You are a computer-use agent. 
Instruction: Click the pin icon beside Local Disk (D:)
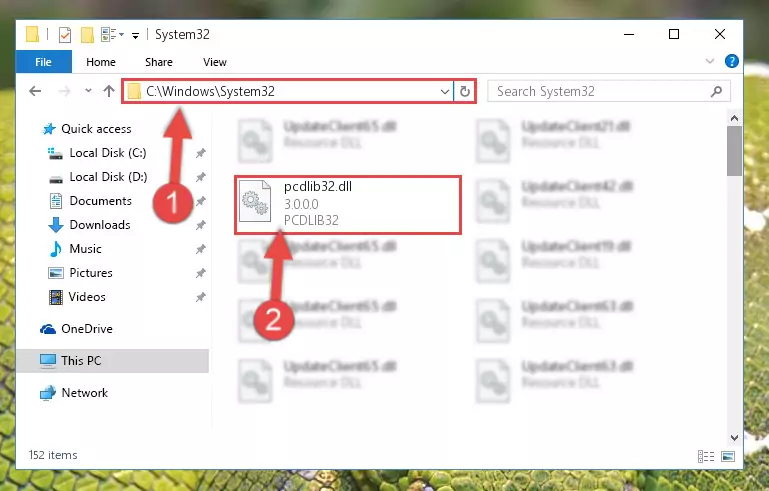click(x=201, y=177)
